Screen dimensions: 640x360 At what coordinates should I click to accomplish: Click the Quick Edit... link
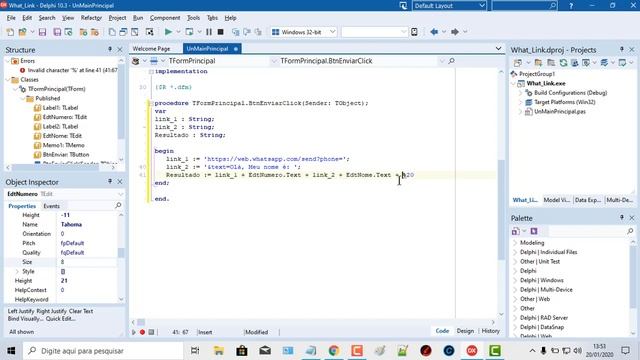point(60,319)
